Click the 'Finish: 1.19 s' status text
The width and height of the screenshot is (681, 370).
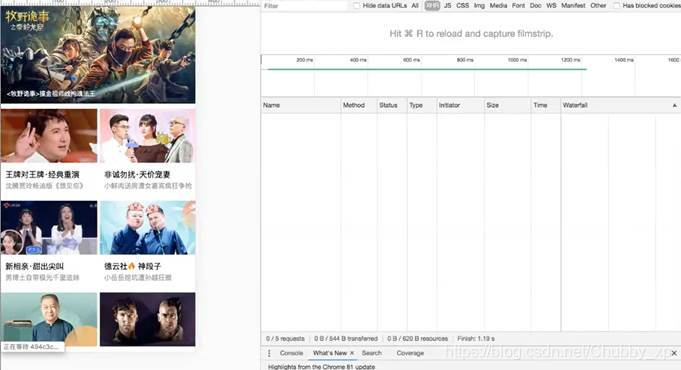coord(476,338)
